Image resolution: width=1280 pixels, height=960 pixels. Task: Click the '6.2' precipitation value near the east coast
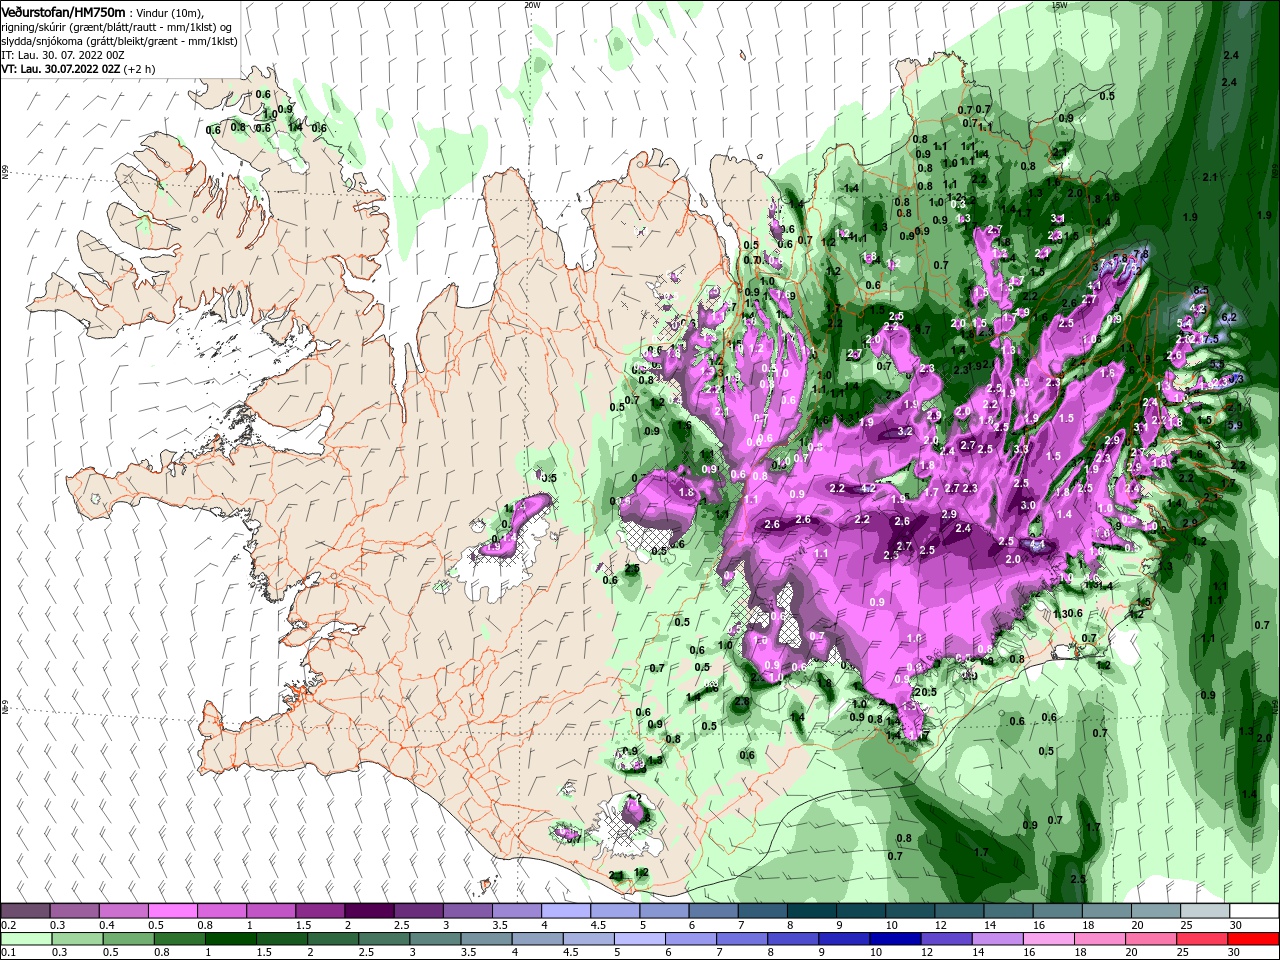tap(1230, 317)
